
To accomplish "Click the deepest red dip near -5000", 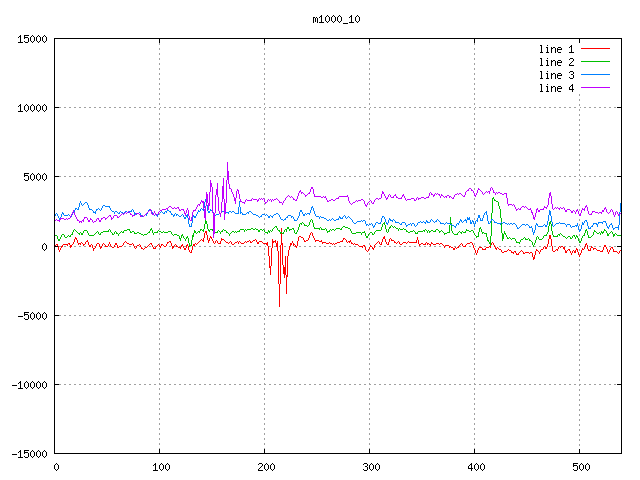I will (279, 305).
